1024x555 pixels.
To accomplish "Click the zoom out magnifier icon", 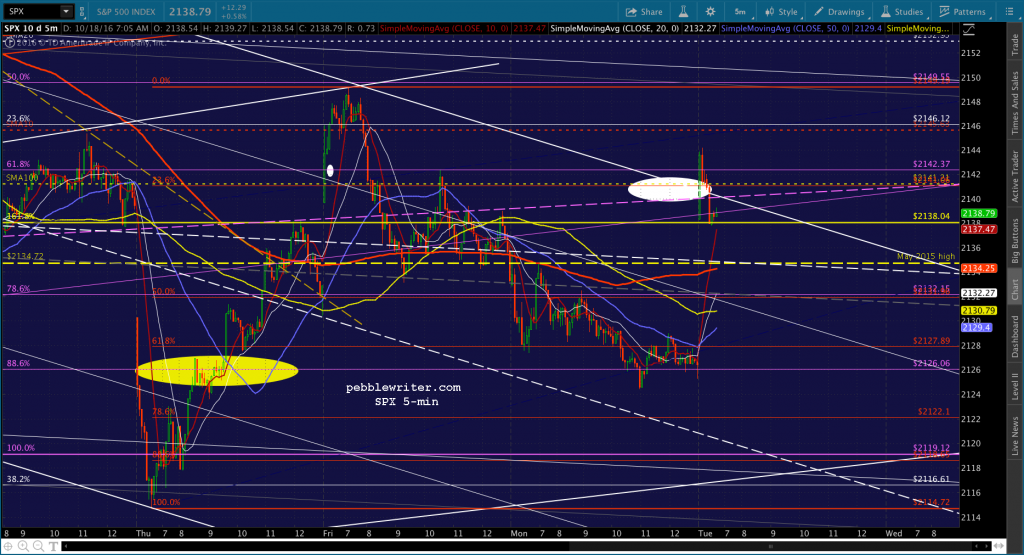I will [x=38, y=547].
